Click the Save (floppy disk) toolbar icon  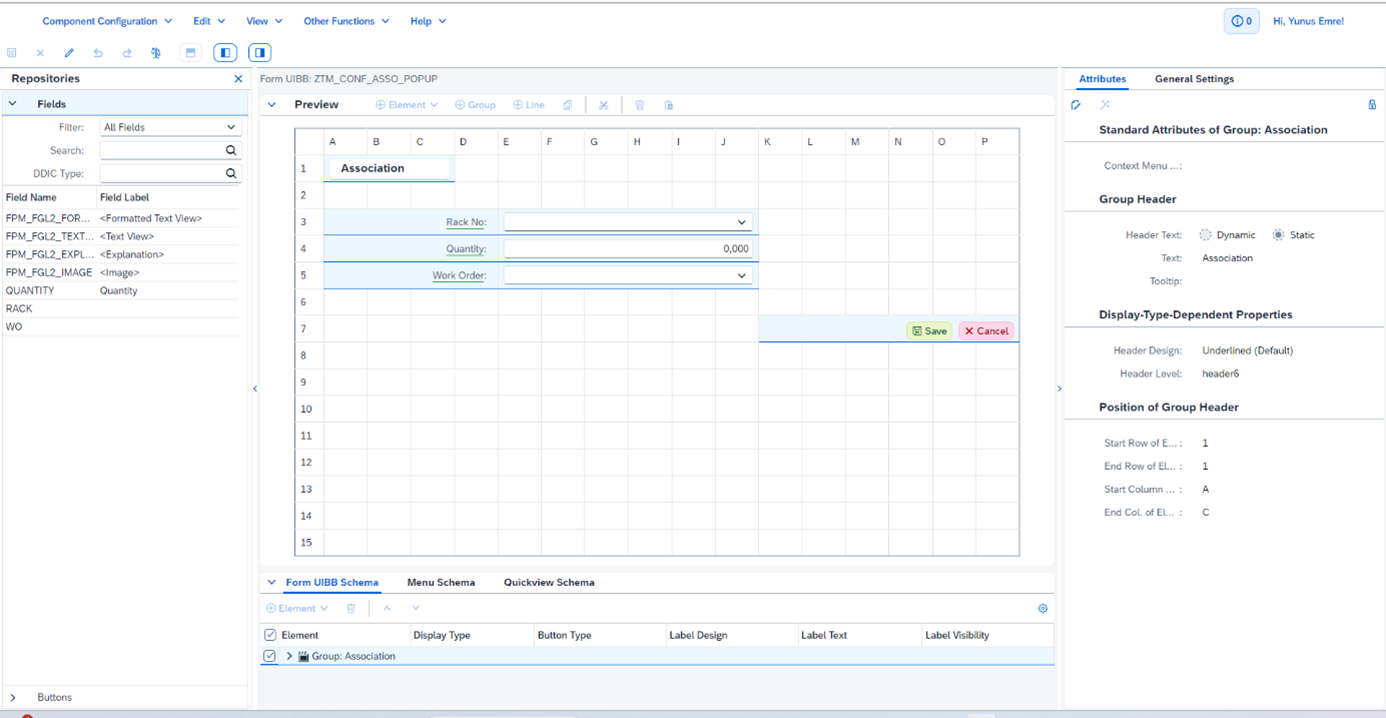pos(11,52)
